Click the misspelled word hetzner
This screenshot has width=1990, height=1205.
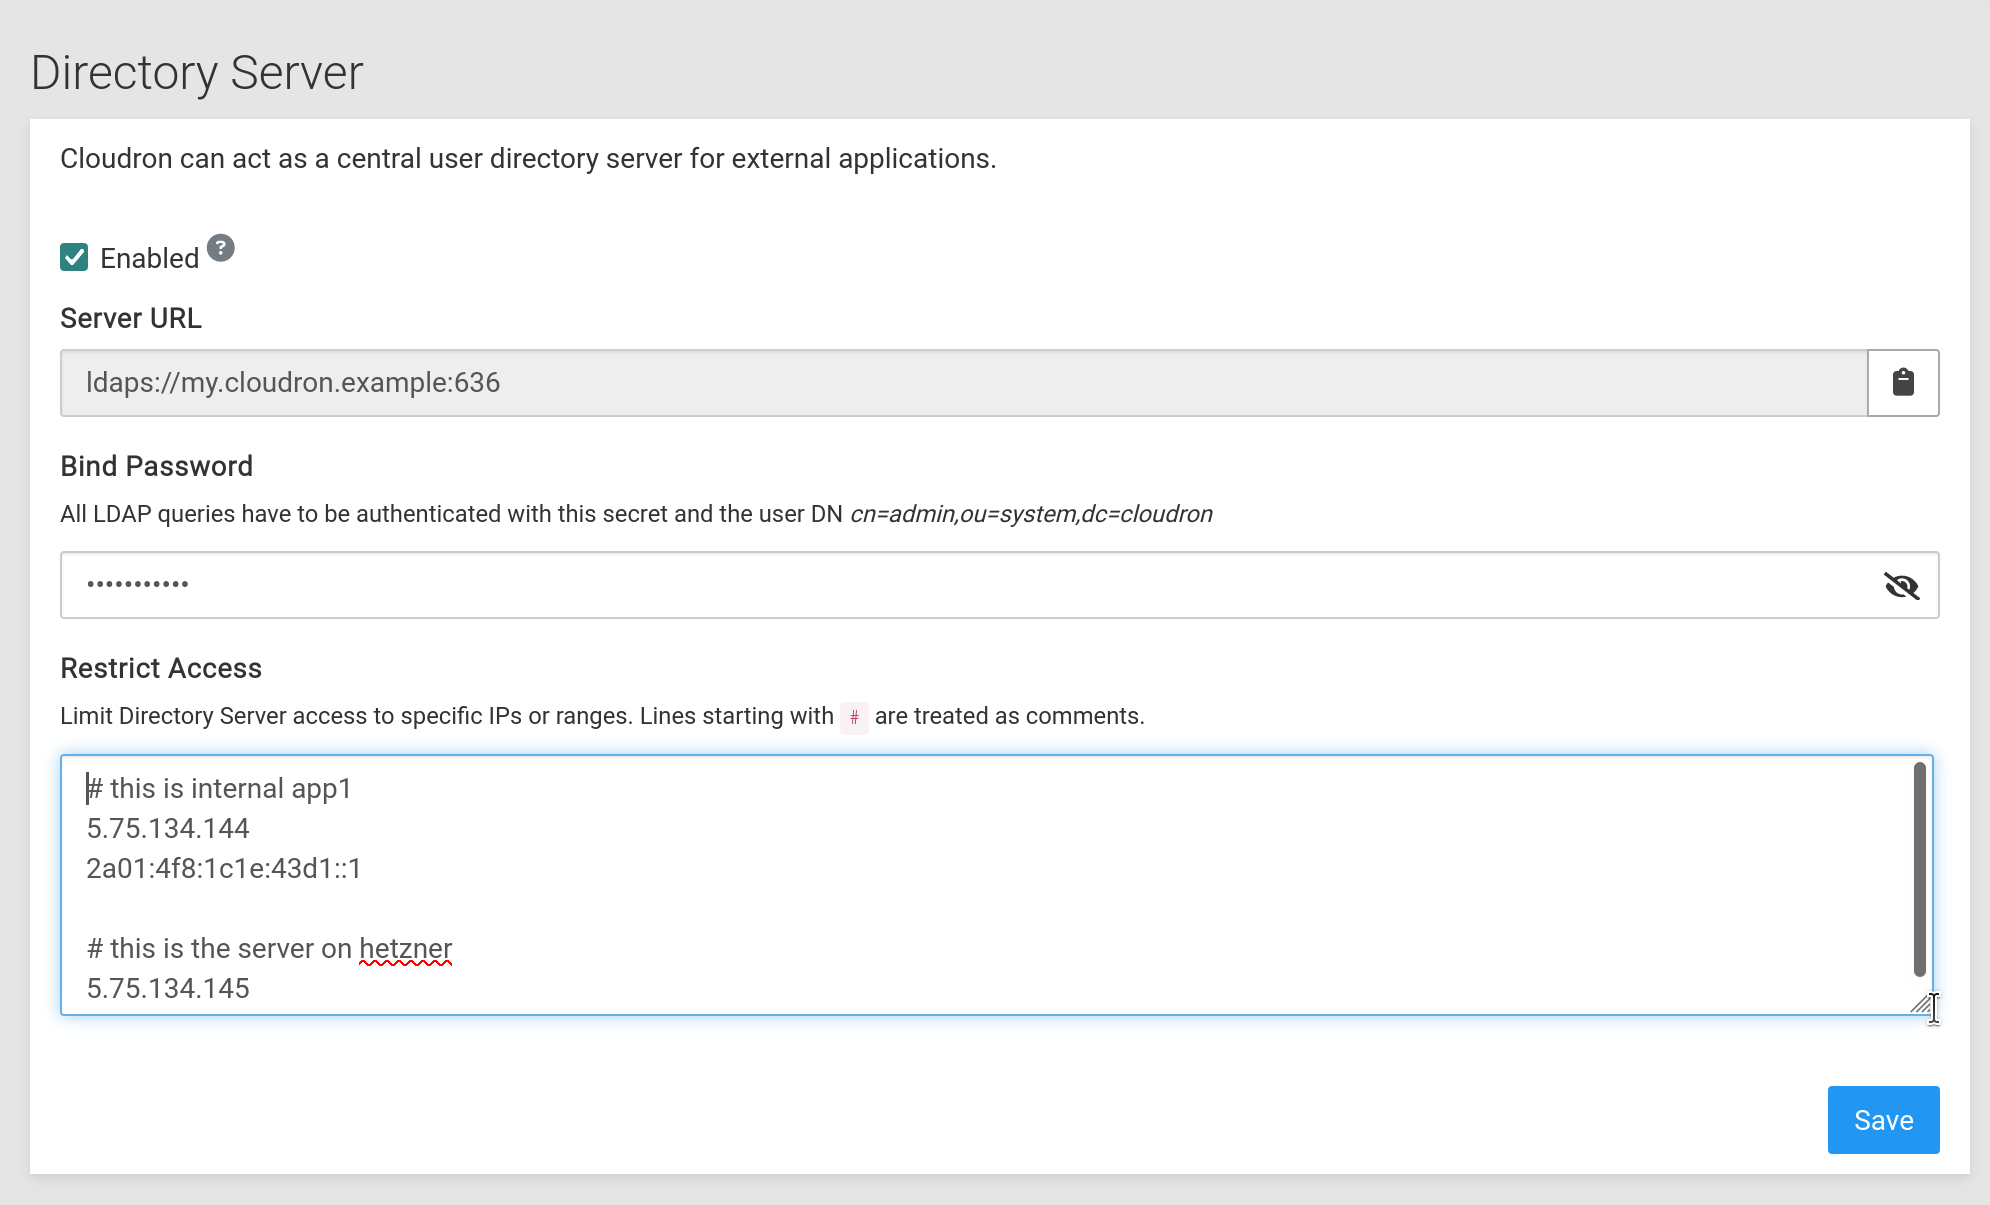(405, 949)
